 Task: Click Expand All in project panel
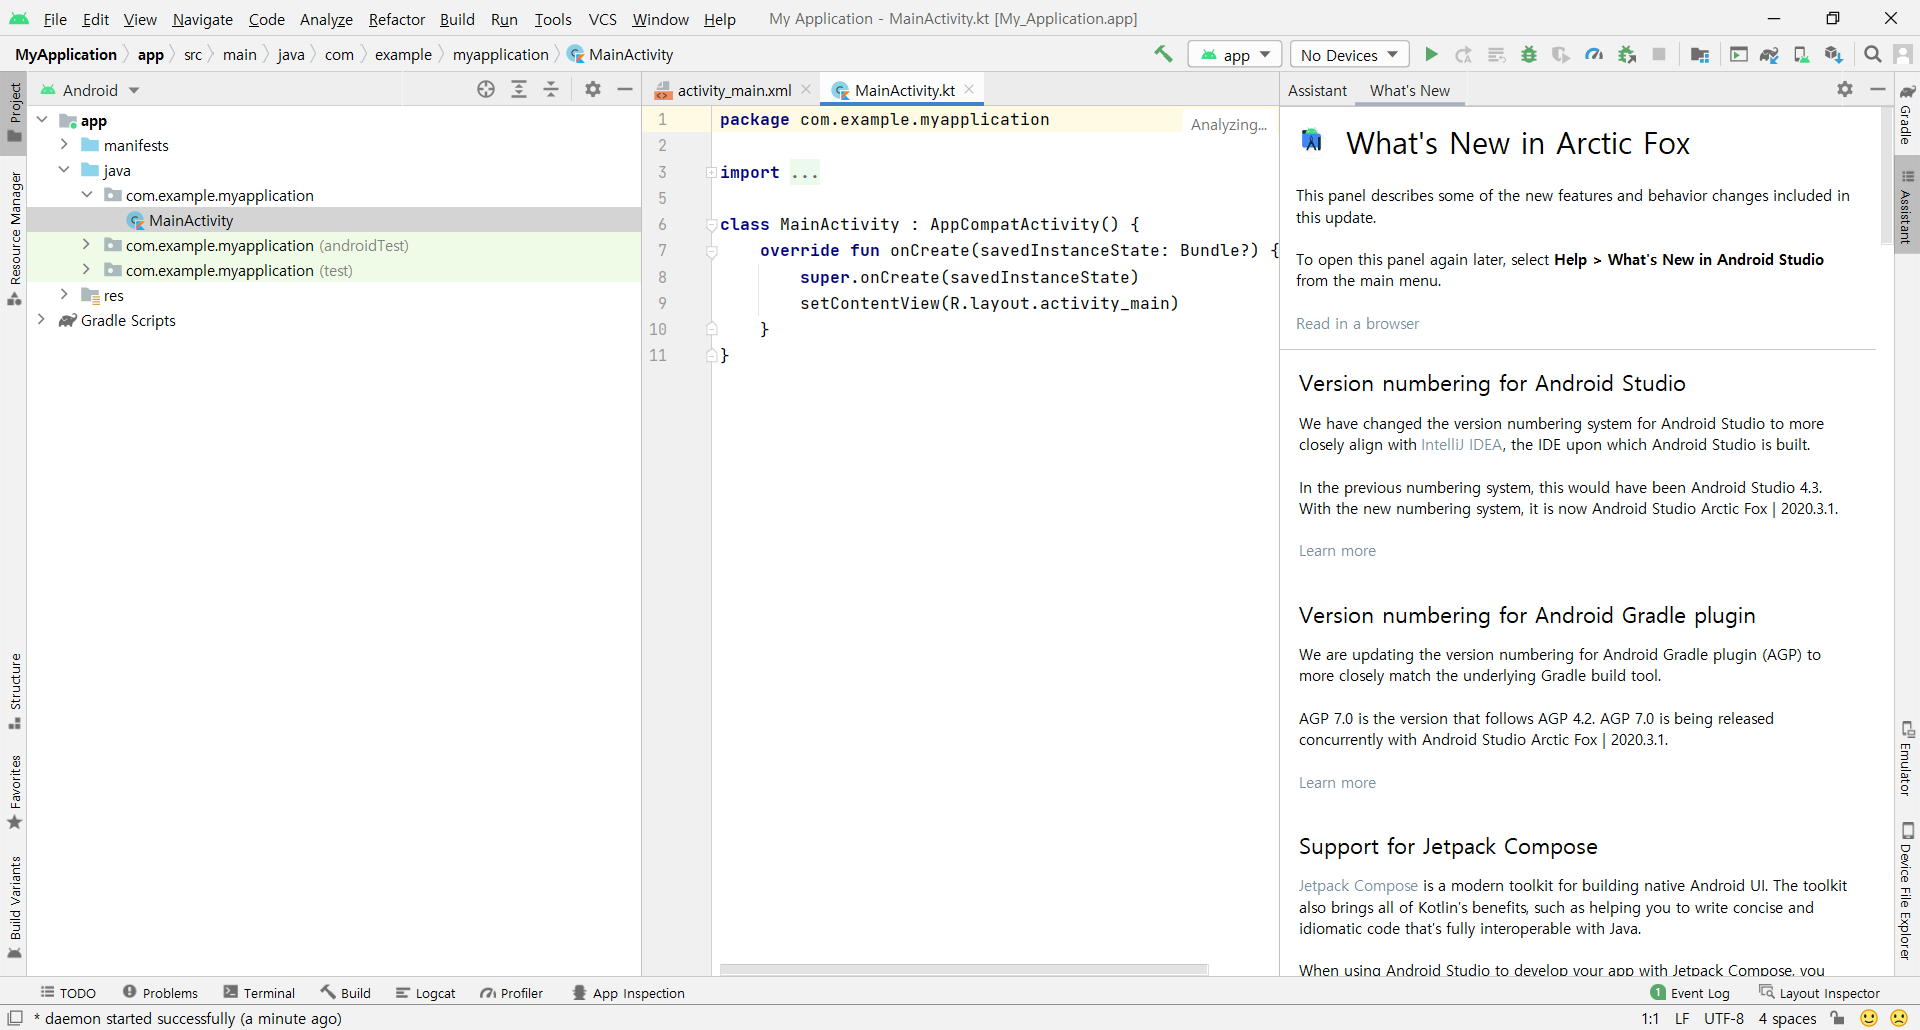pyautogui.click(x=519, y=89)
